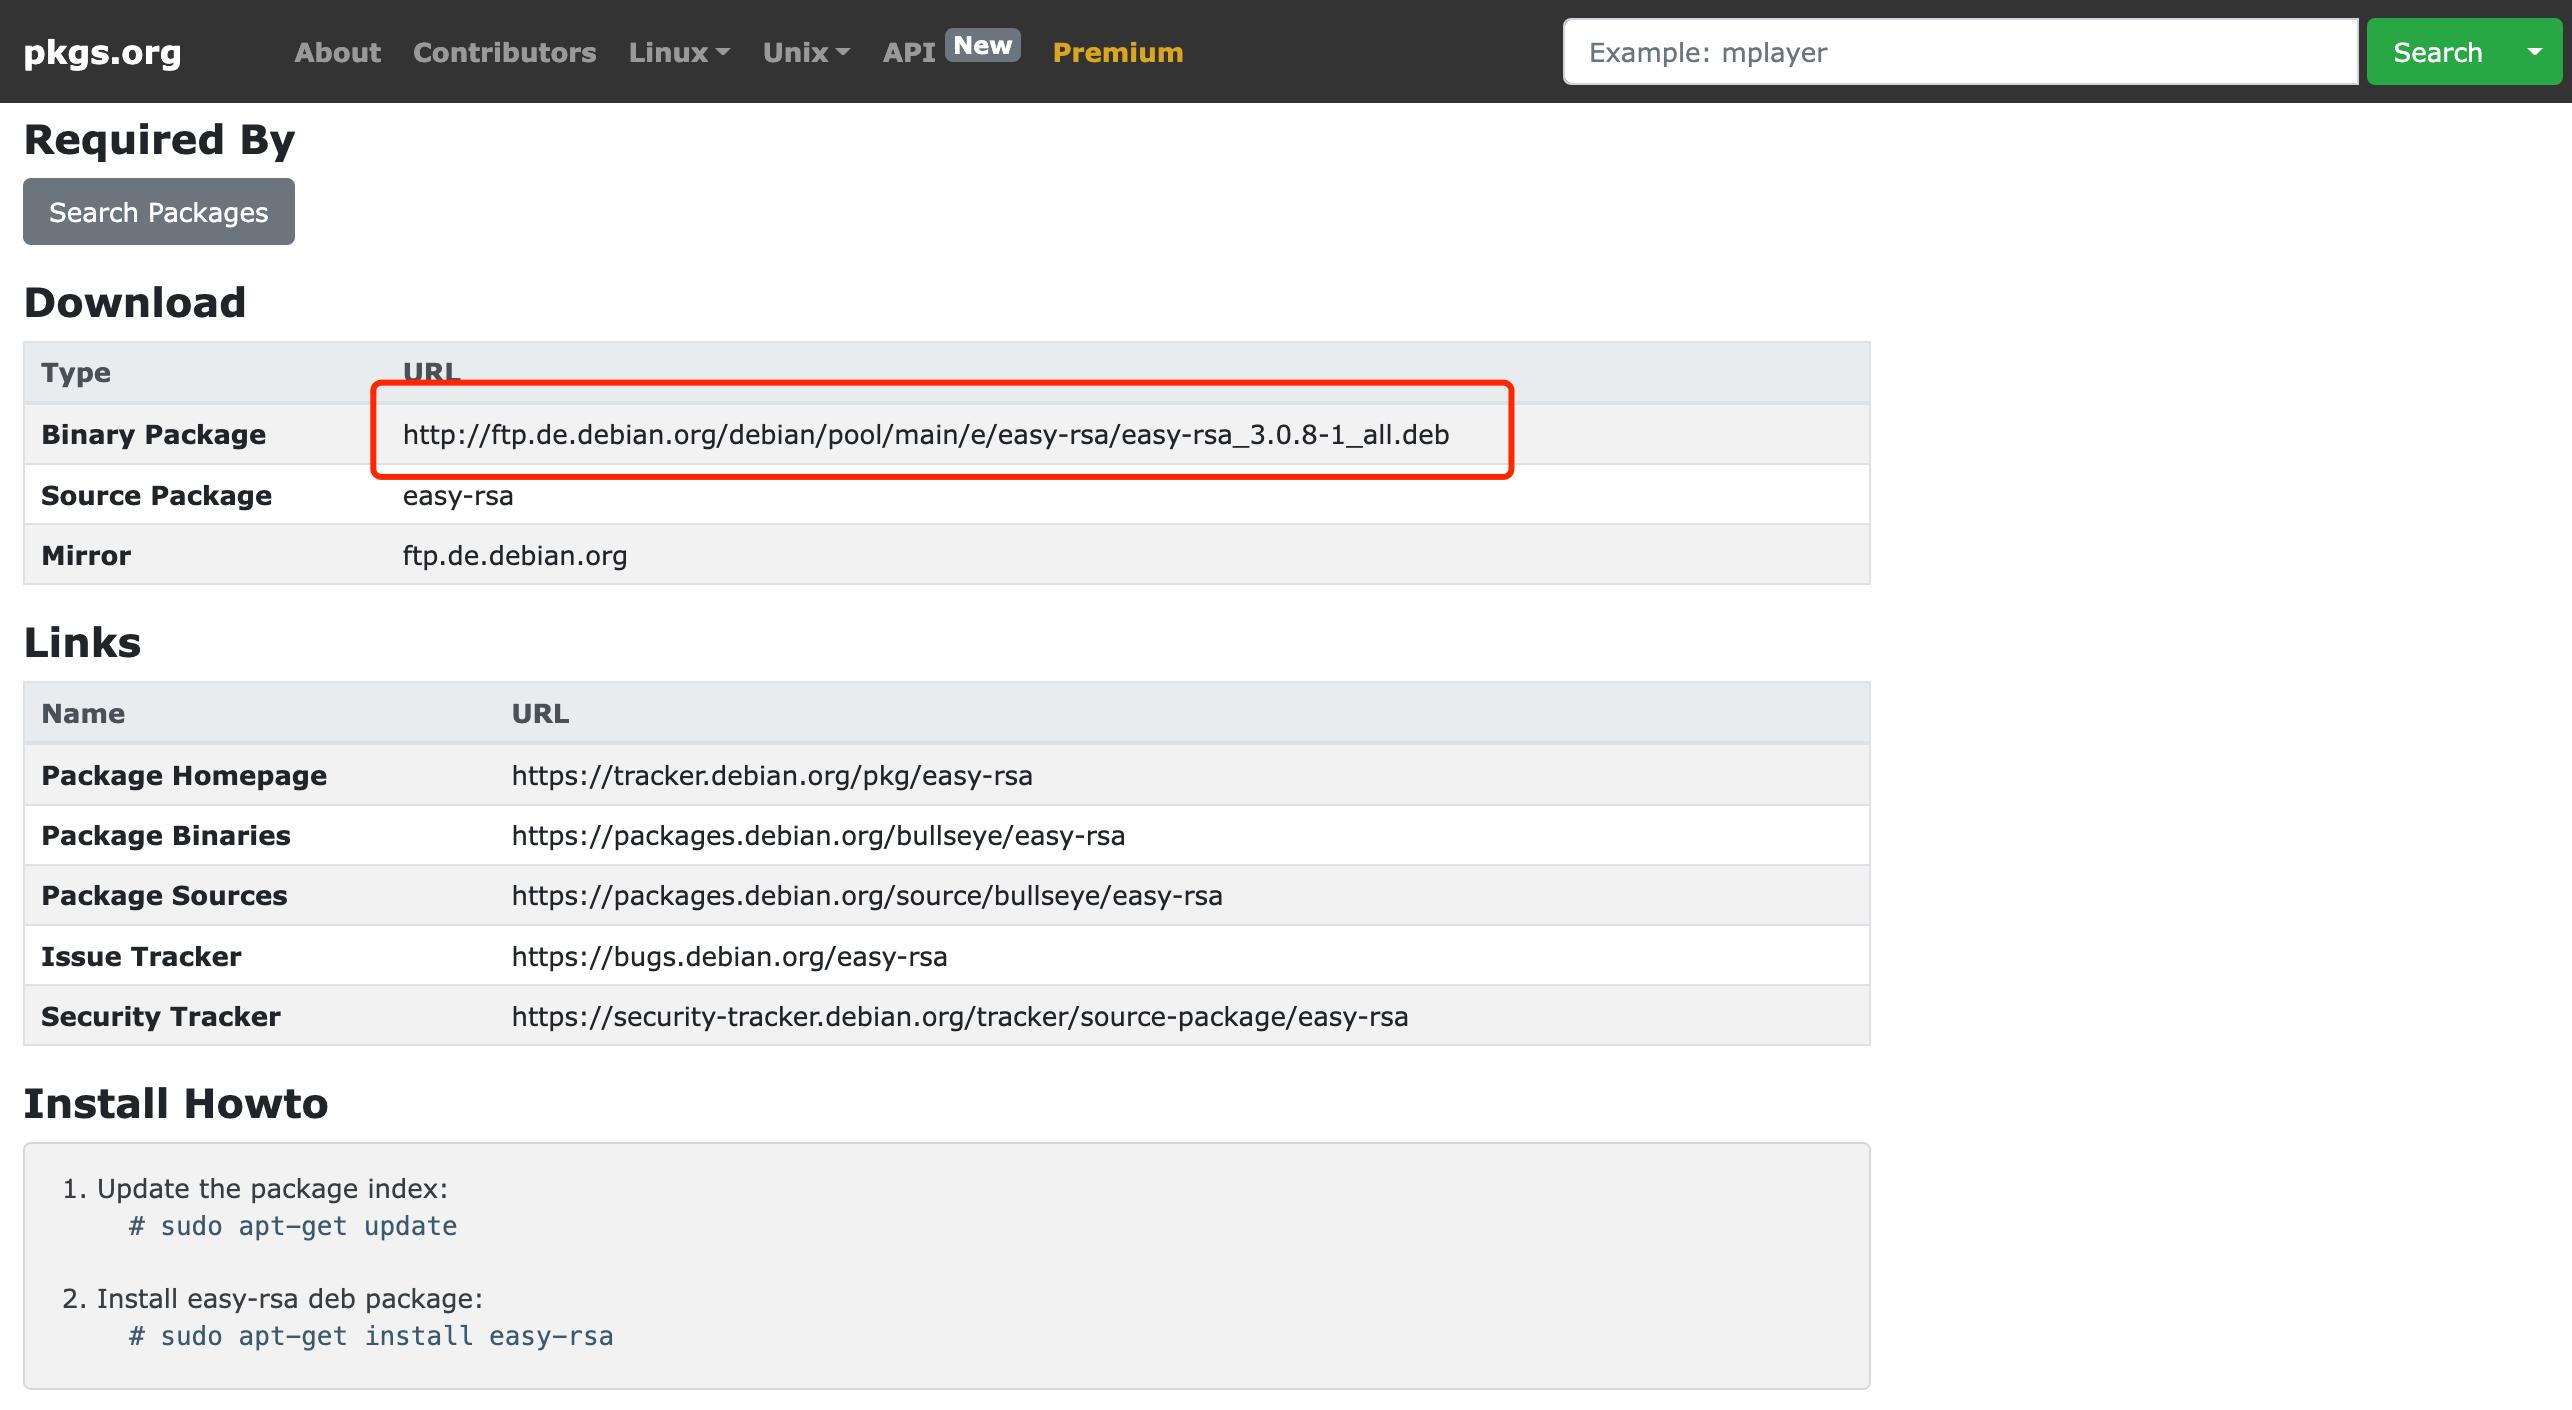Open the security-tracker.debian.org link
This screenshot has height=1410, width=2572.
coord(959,1016)
